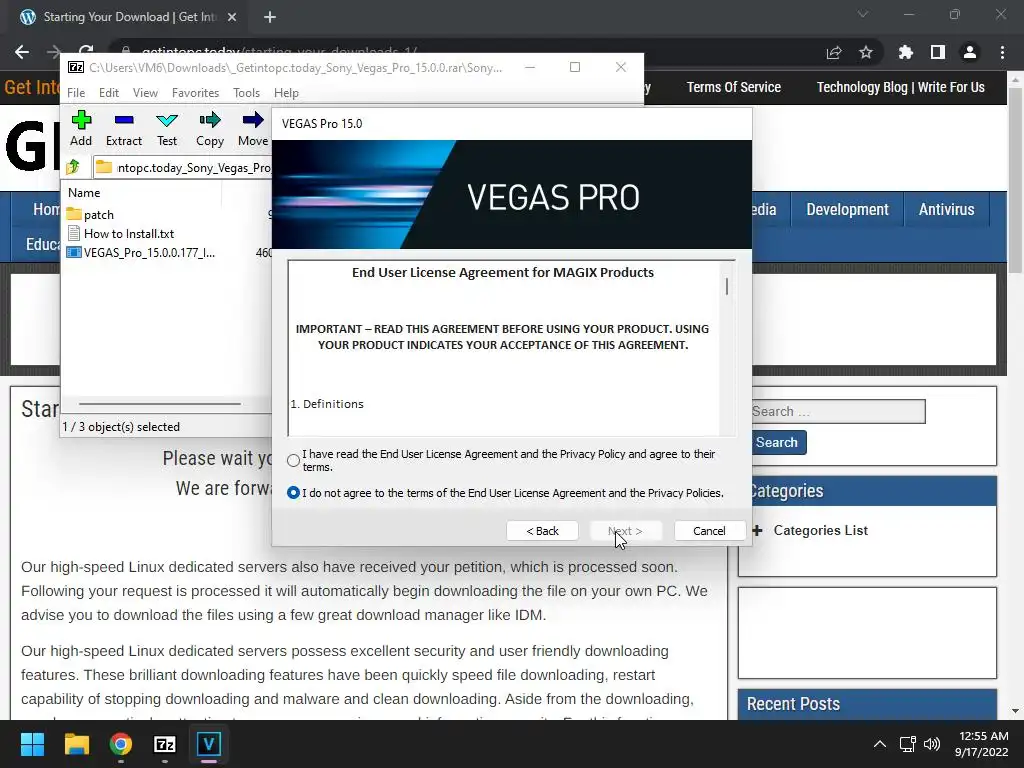Expand the Categories List plus icon
The image size is (1024, 768).
coord(758,530)
